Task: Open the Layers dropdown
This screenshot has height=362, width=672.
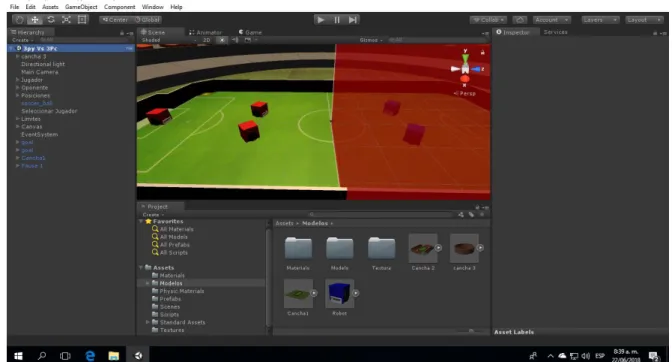Action: click(600, 20)
